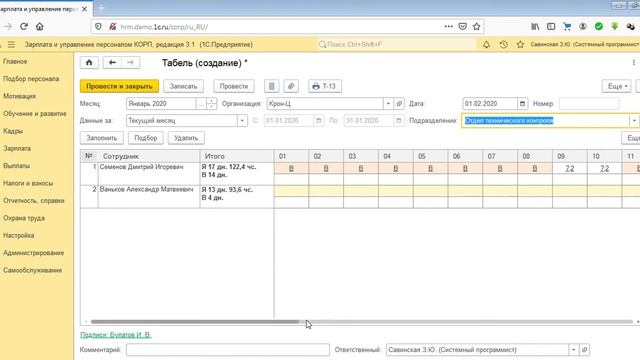Open Настройка section in sidebar
640x360 pixels.
click(19, 236)
